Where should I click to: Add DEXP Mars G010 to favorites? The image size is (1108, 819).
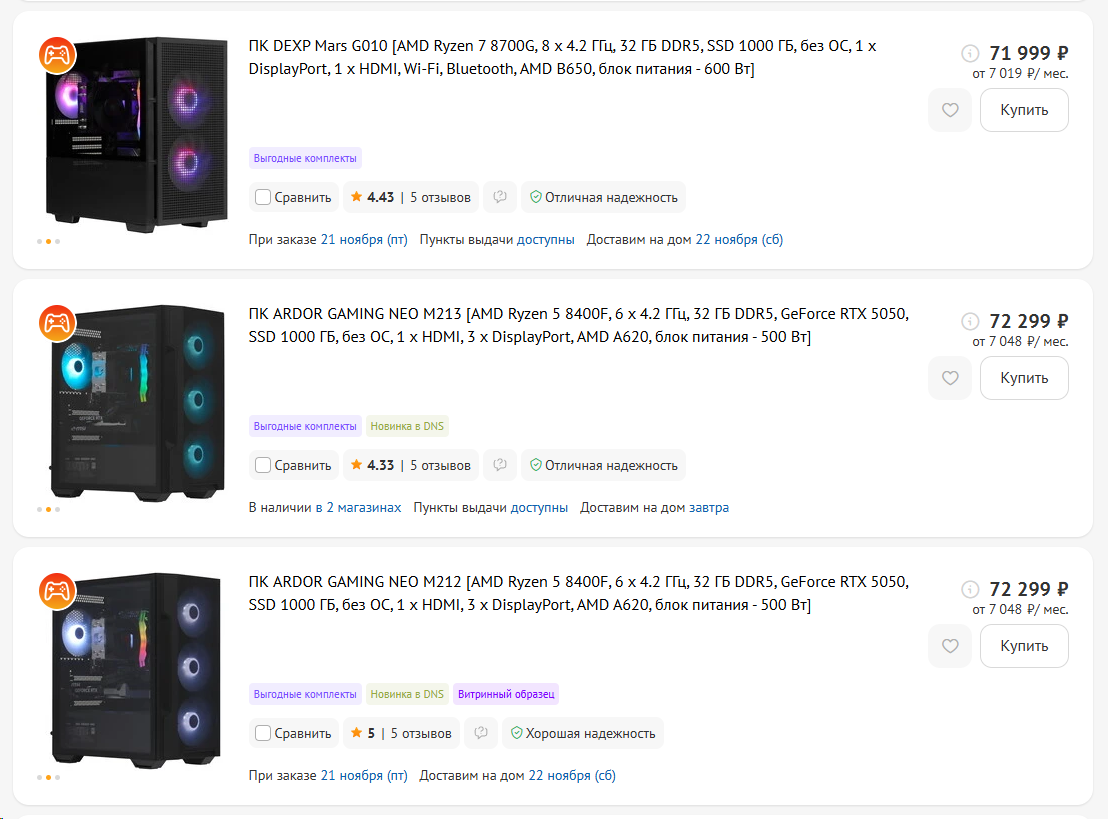coord(950,110)
